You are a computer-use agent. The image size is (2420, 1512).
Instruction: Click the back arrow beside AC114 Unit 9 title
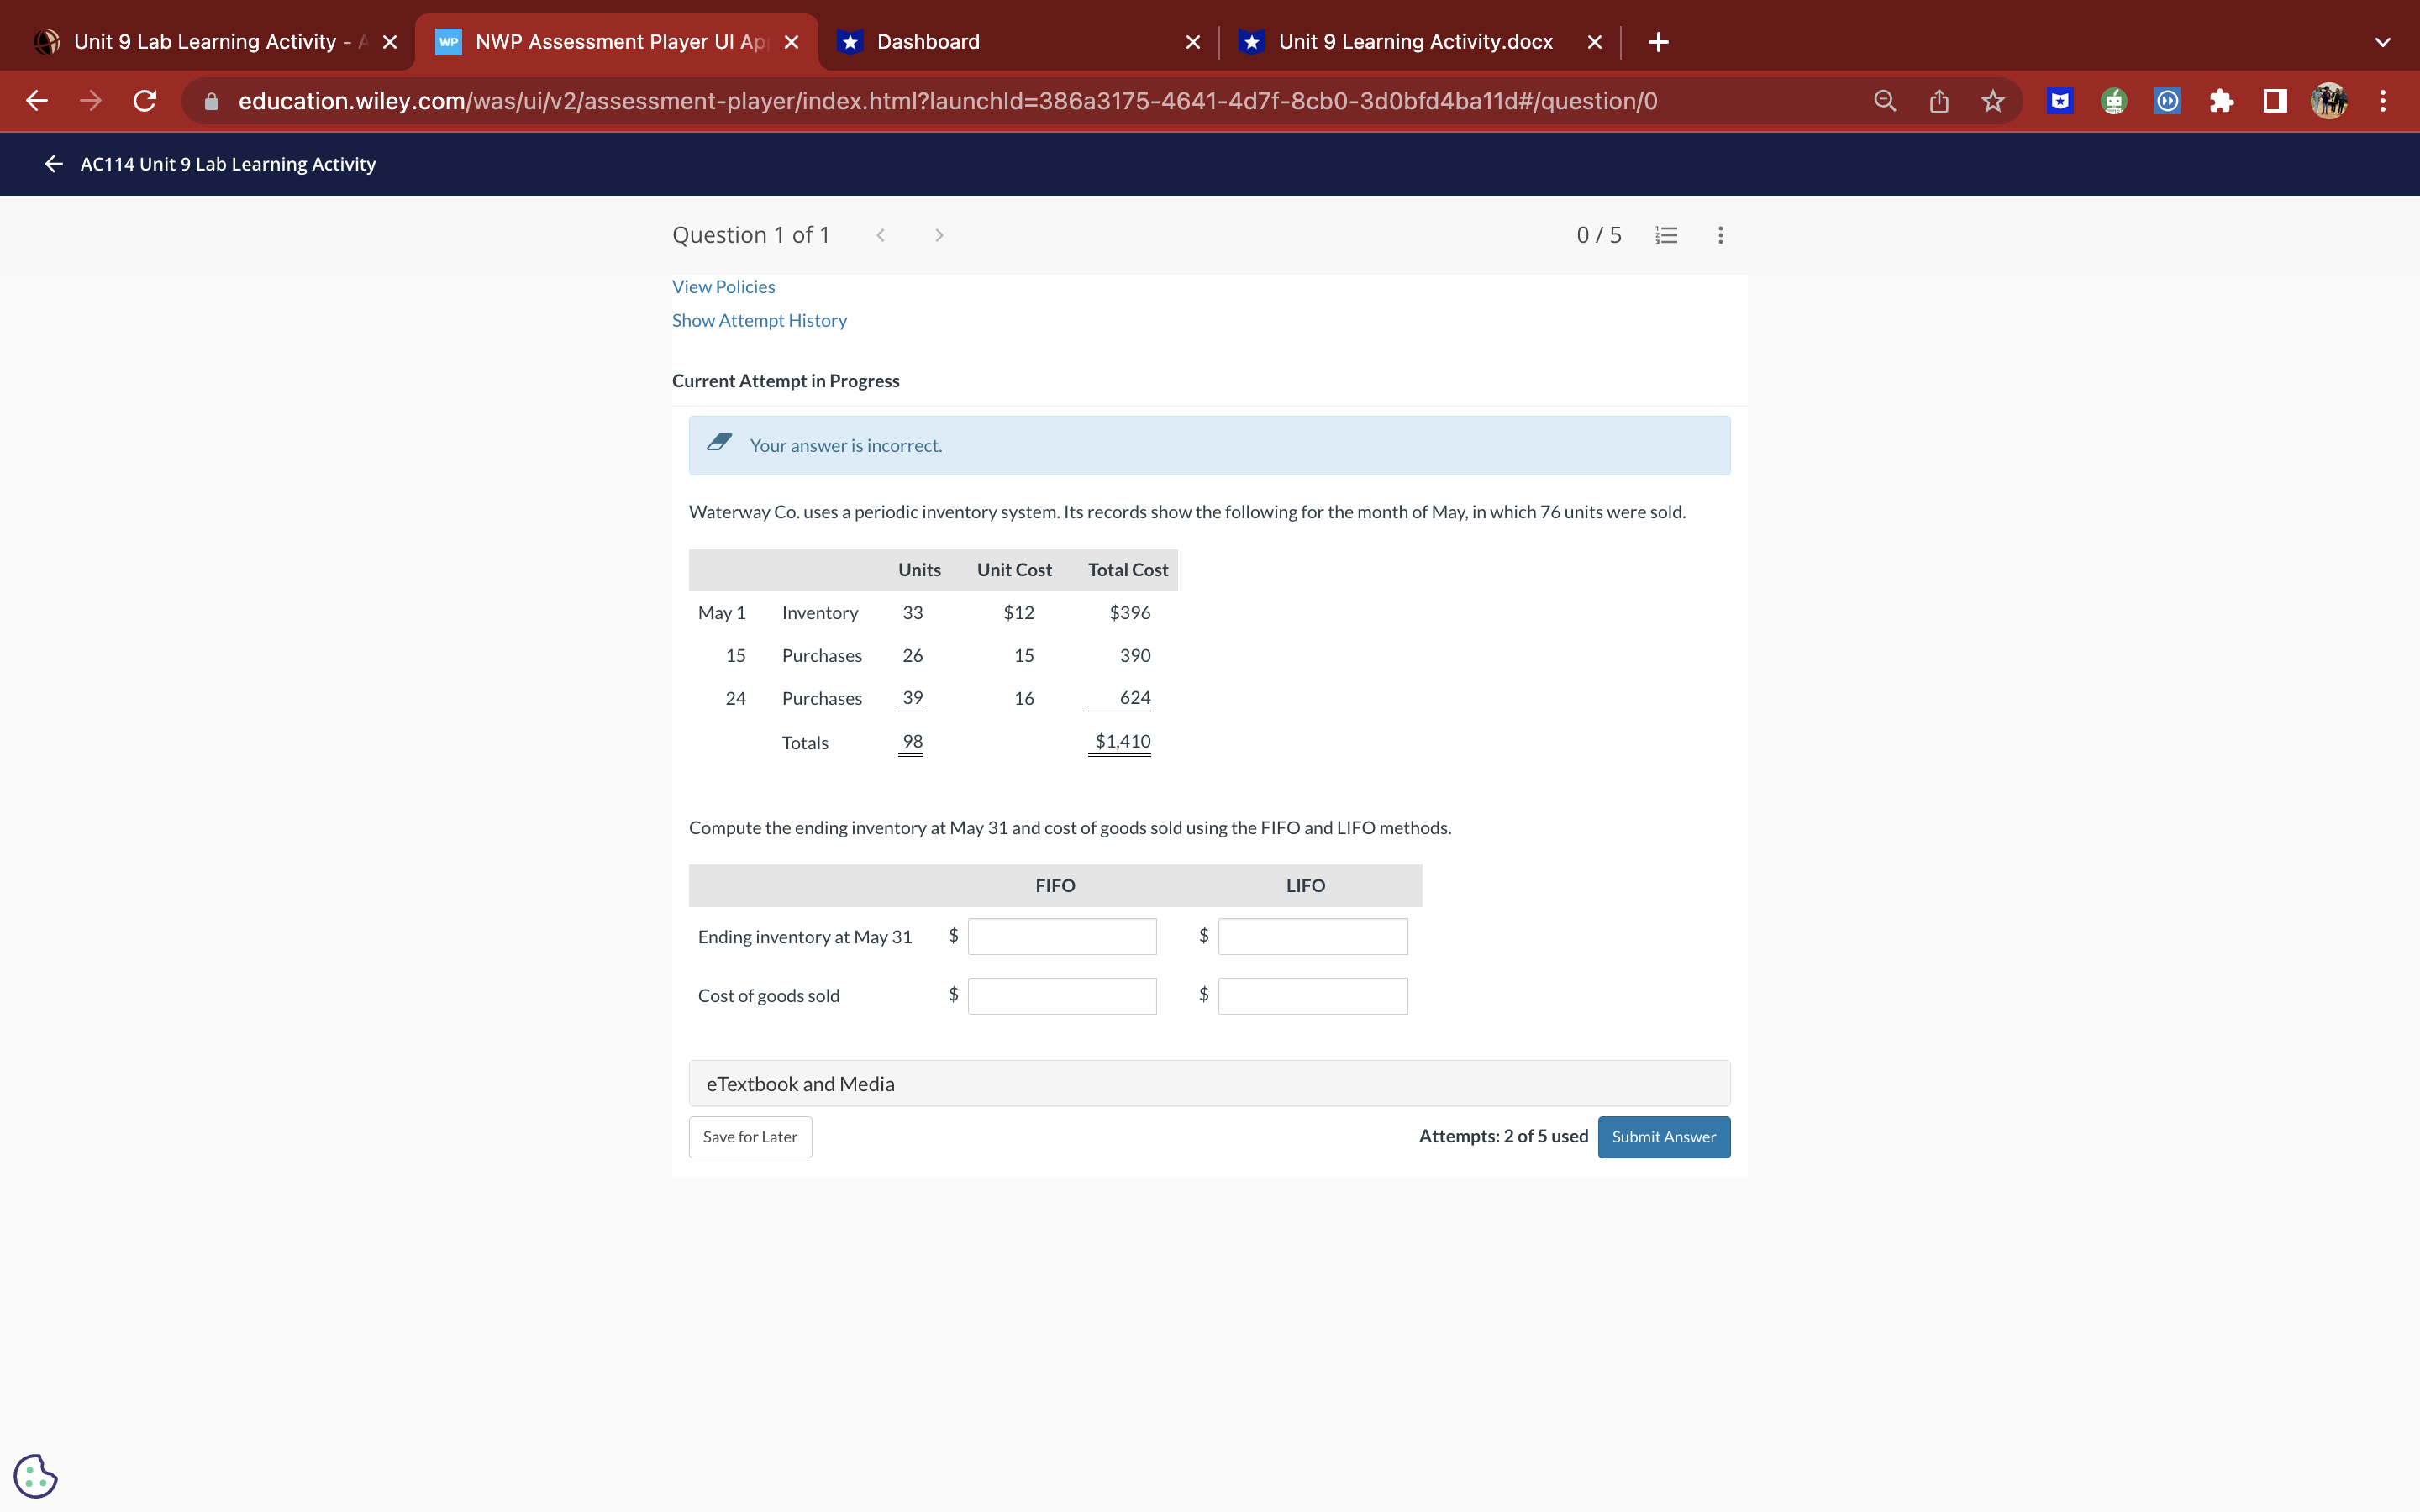pos(54,164)
